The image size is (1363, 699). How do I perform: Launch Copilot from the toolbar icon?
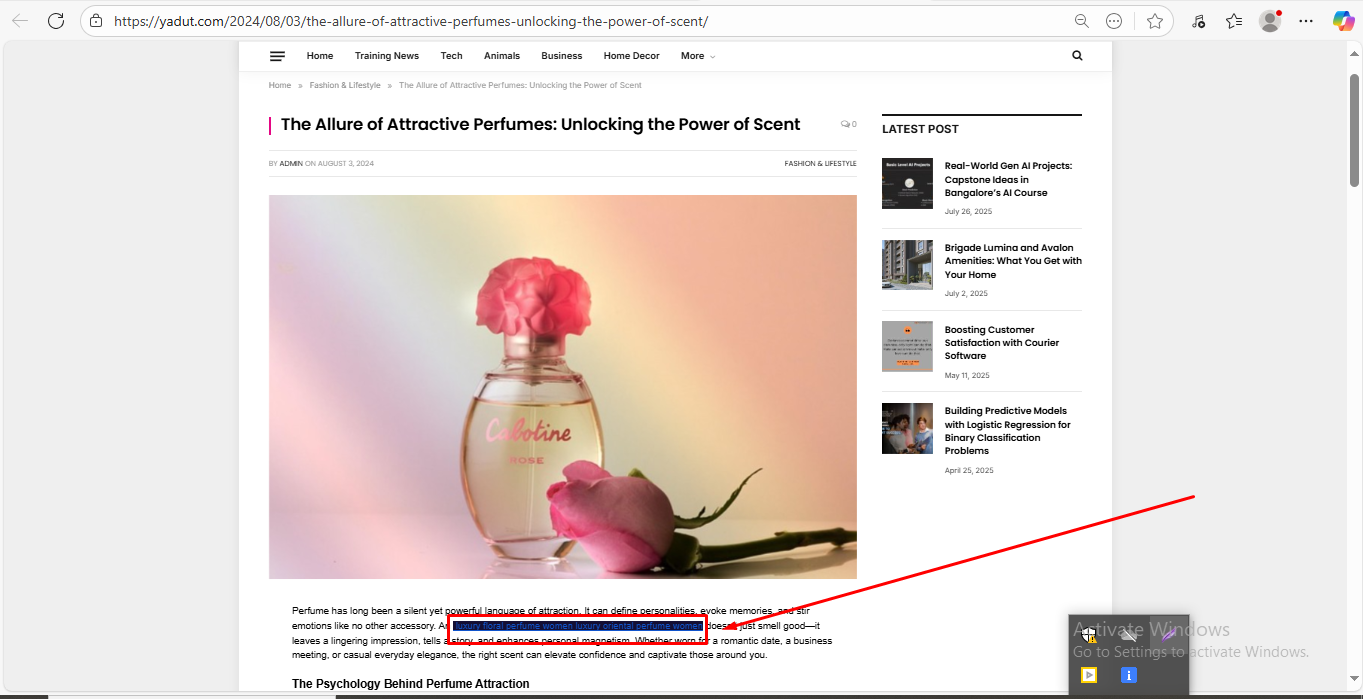pyautogui.click(x=1343, y=21)
